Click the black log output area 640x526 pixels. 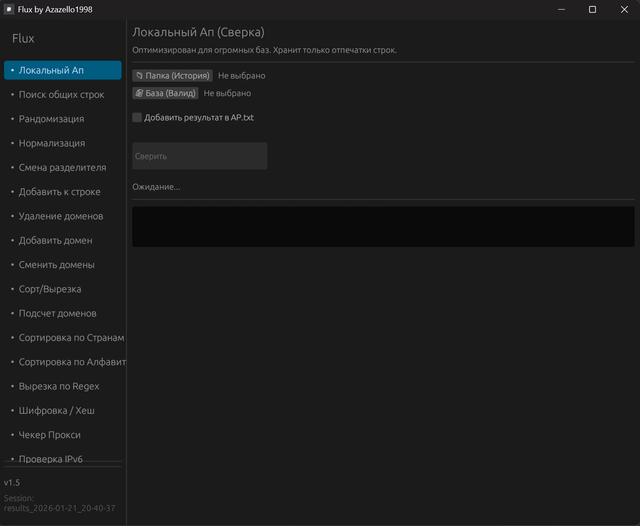coord(383,226)
